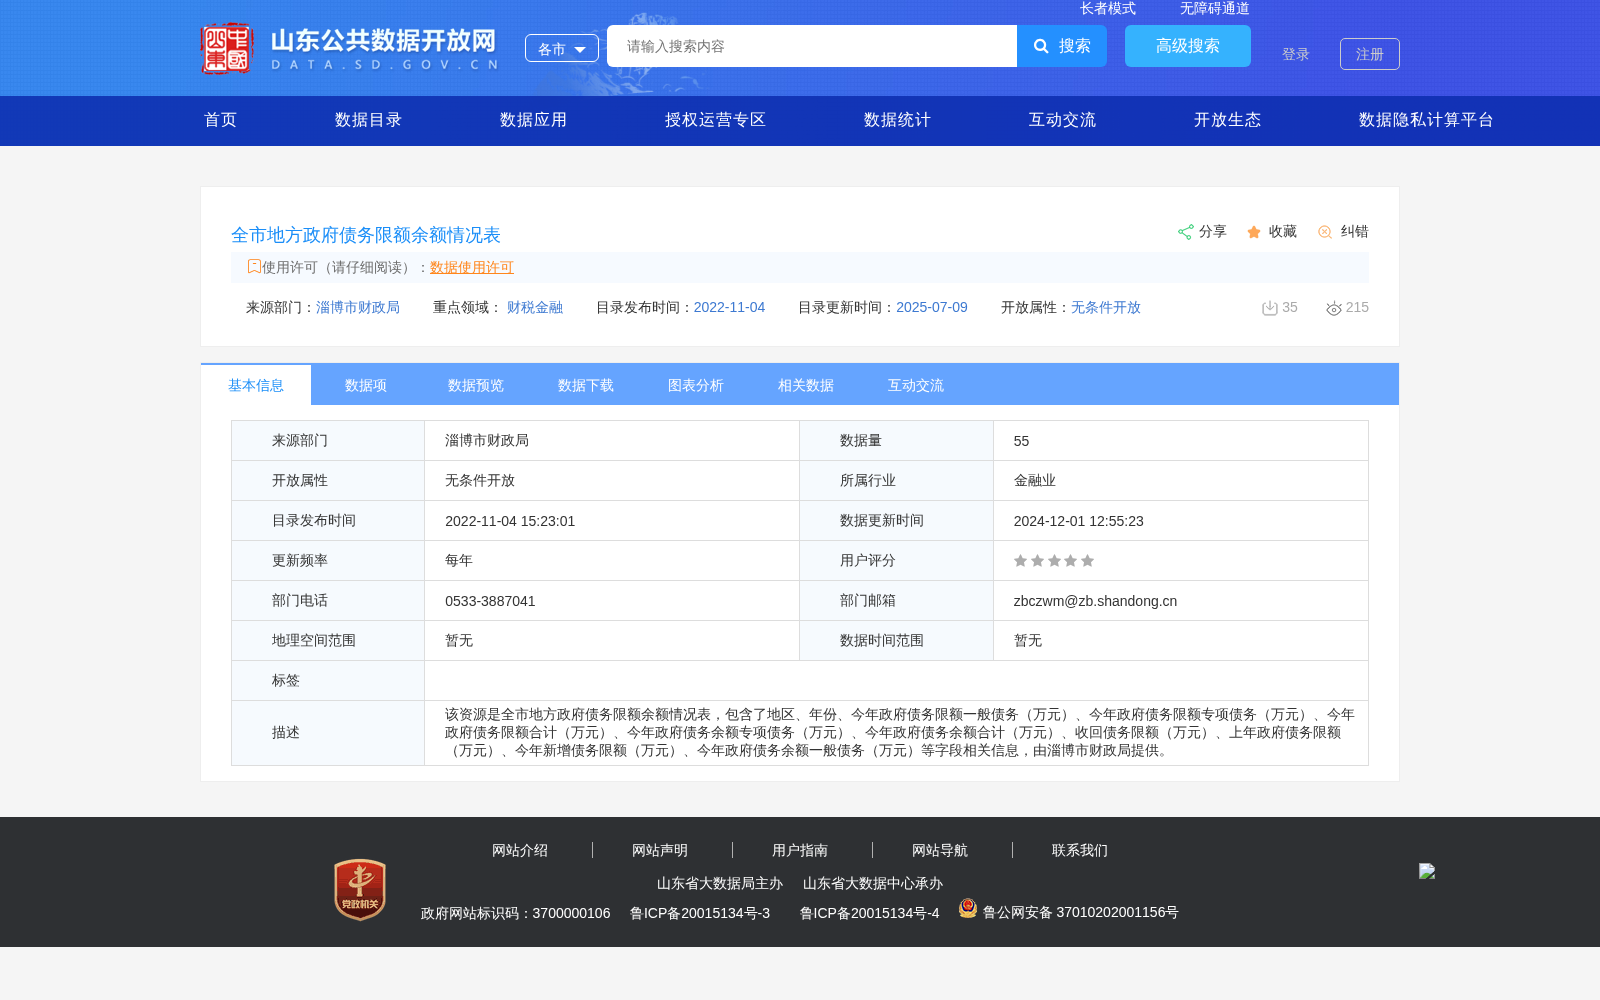Open 网站声明 footer link
This screenshot has height=1000, width=1600.
pos(660,850)
